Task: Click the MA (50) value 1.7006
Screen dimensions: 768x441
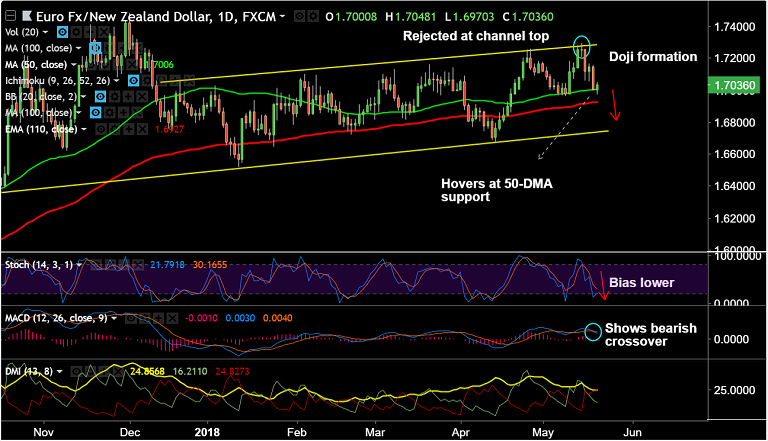Action: 161,65
